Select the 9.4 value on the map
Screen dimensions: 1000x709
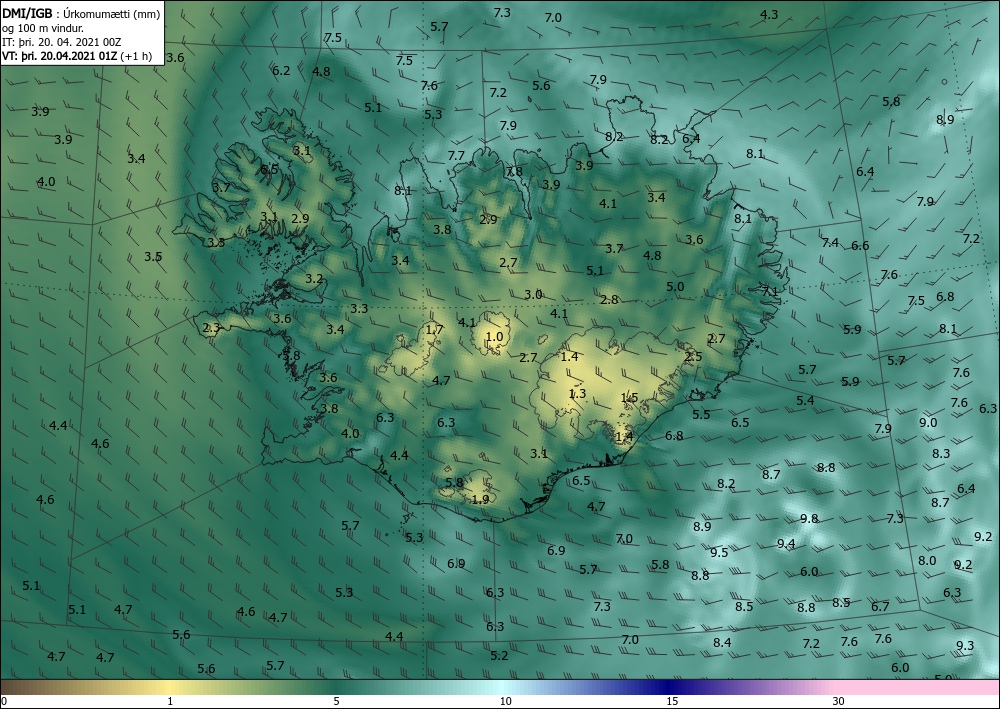786,543
